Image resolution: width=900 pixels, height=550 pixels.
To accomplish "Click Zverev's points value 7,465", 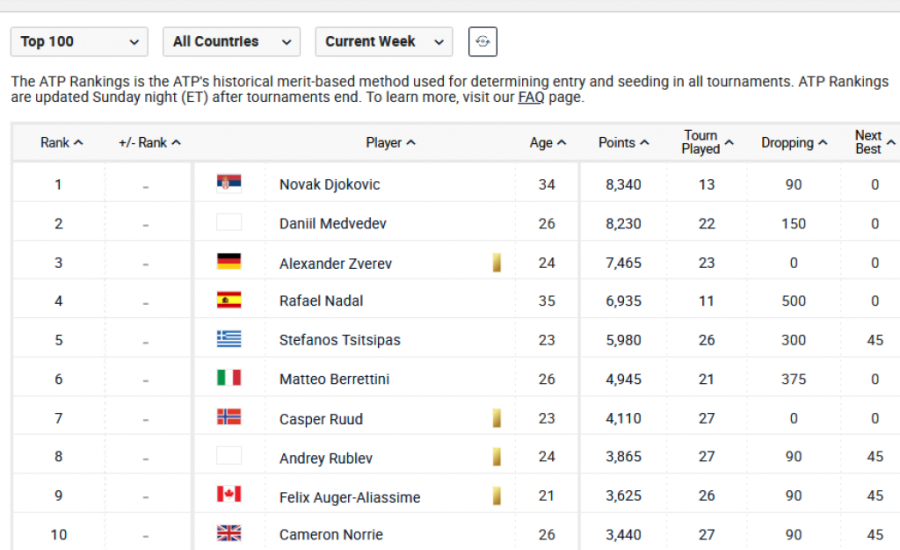I will pos(623,262).
